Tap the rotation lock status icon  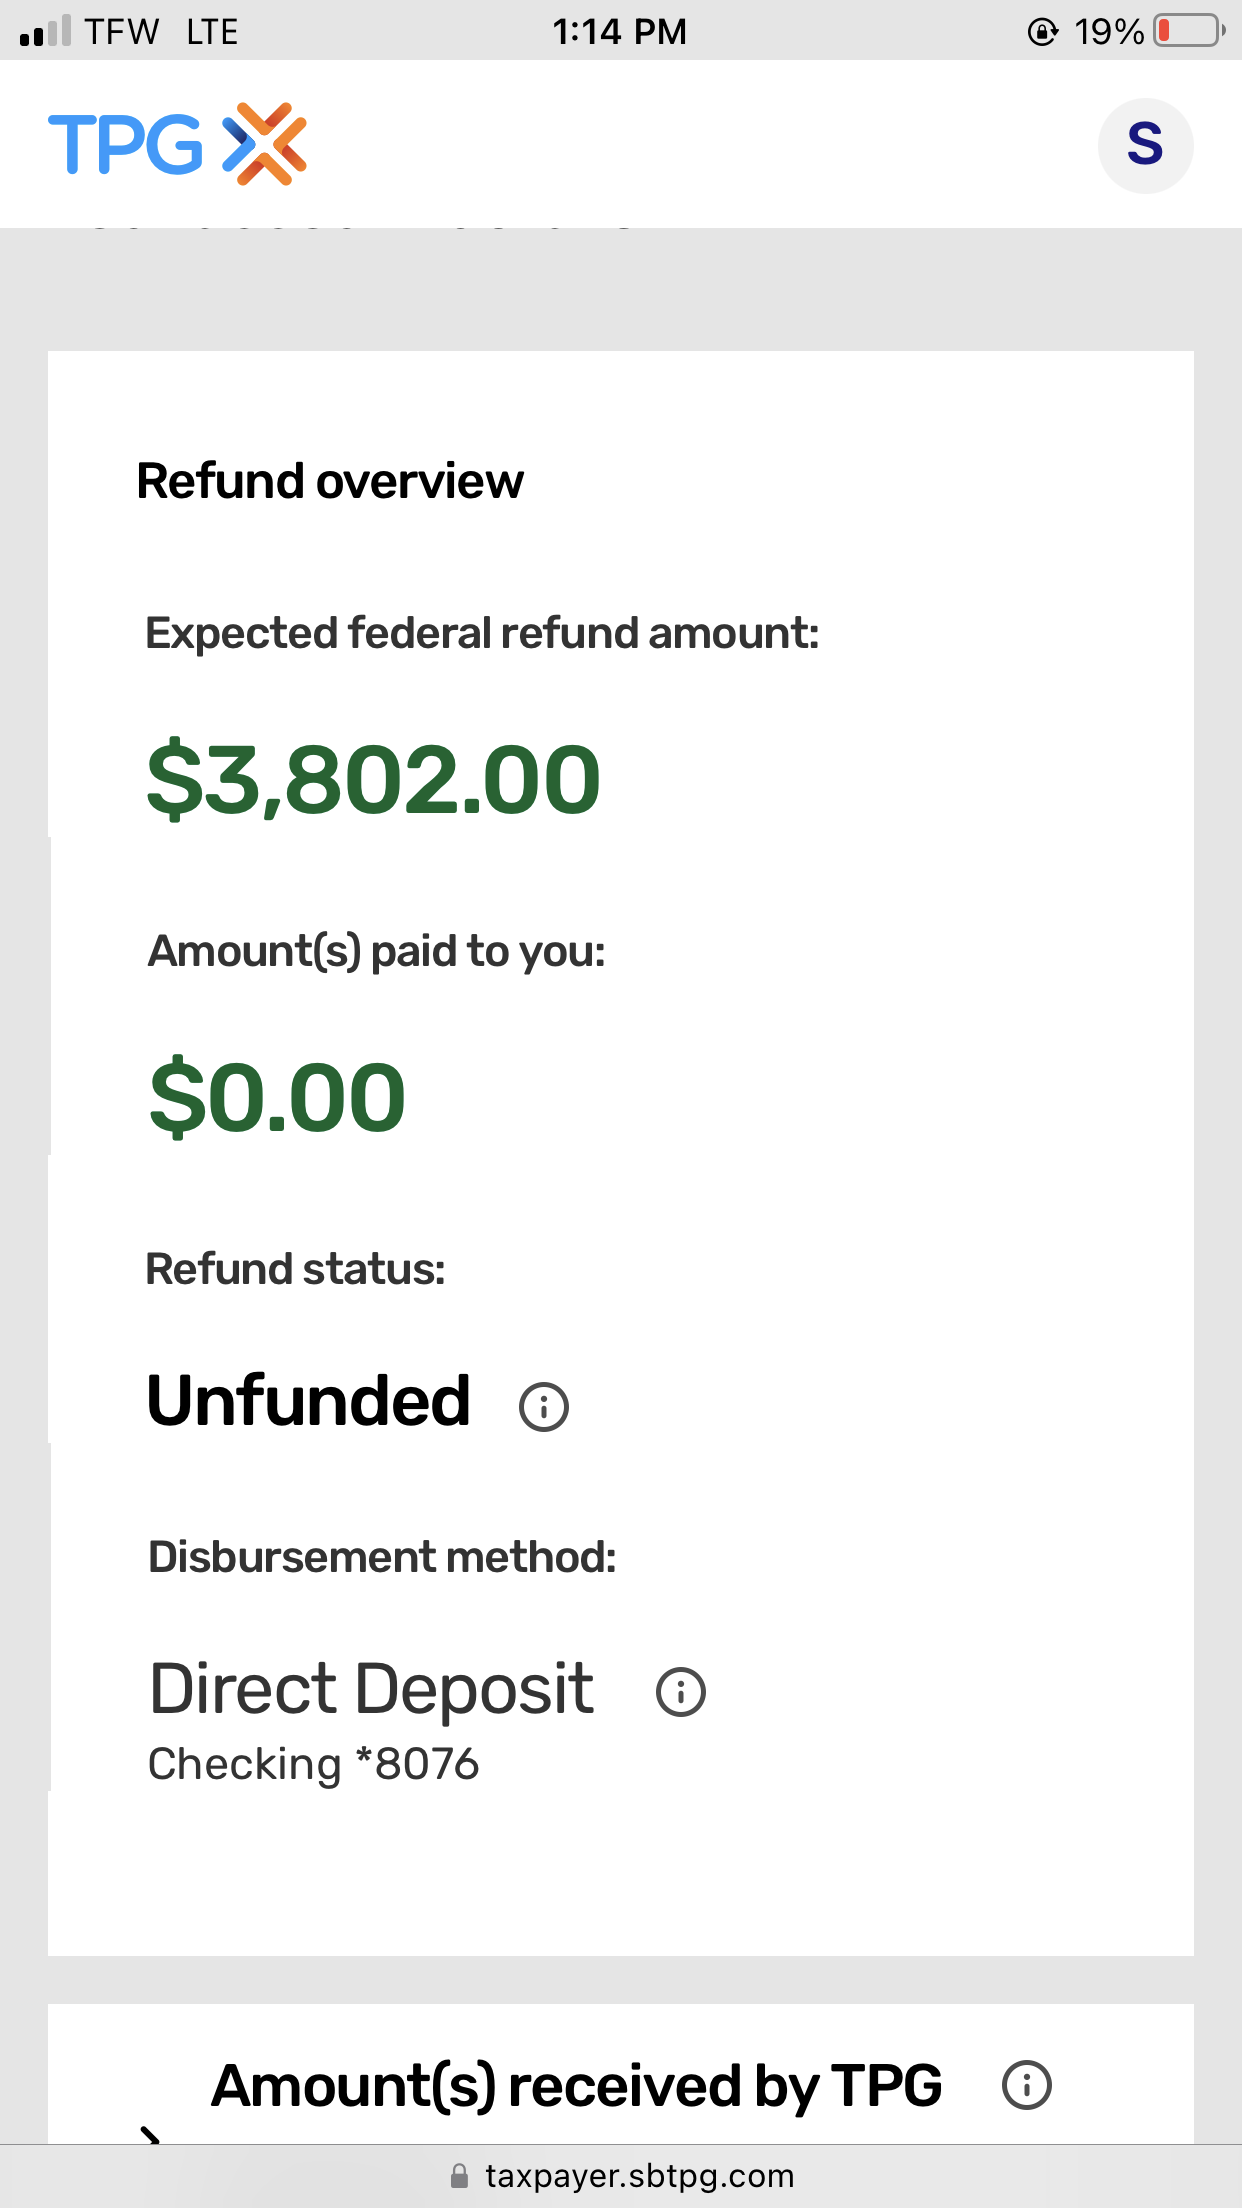tap(1042, 32)
